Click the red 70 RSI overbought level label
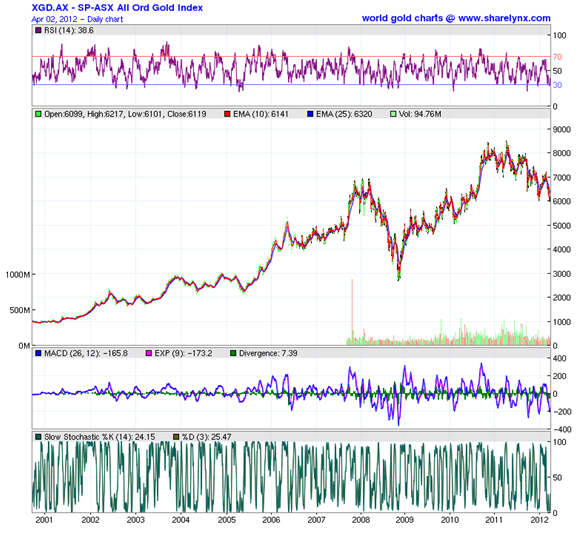 point(557,57)
